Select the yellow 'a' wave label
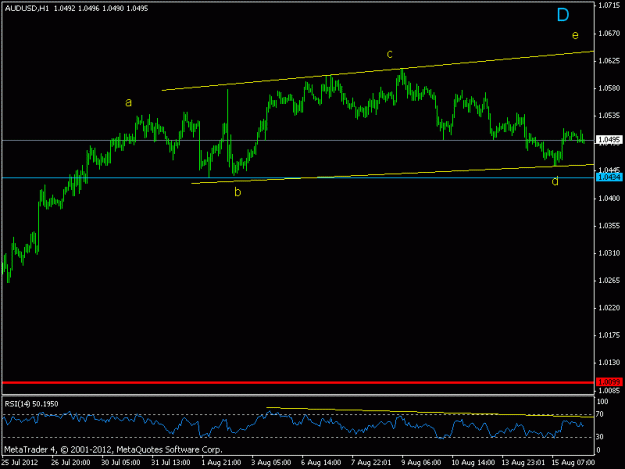Screen dimensions: 625x469 [128, 103]
